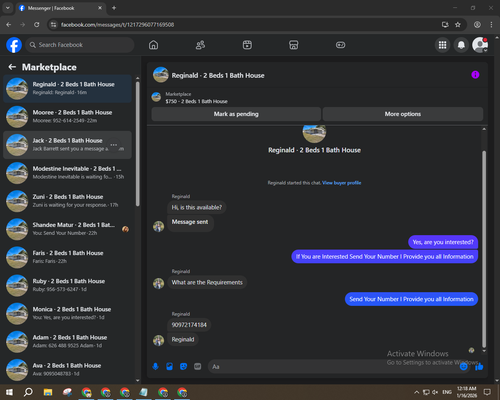The width and height of the screenshot is (500, 400).
Task: Open the Facebook menu grid icon
Action: pos(442,45)
